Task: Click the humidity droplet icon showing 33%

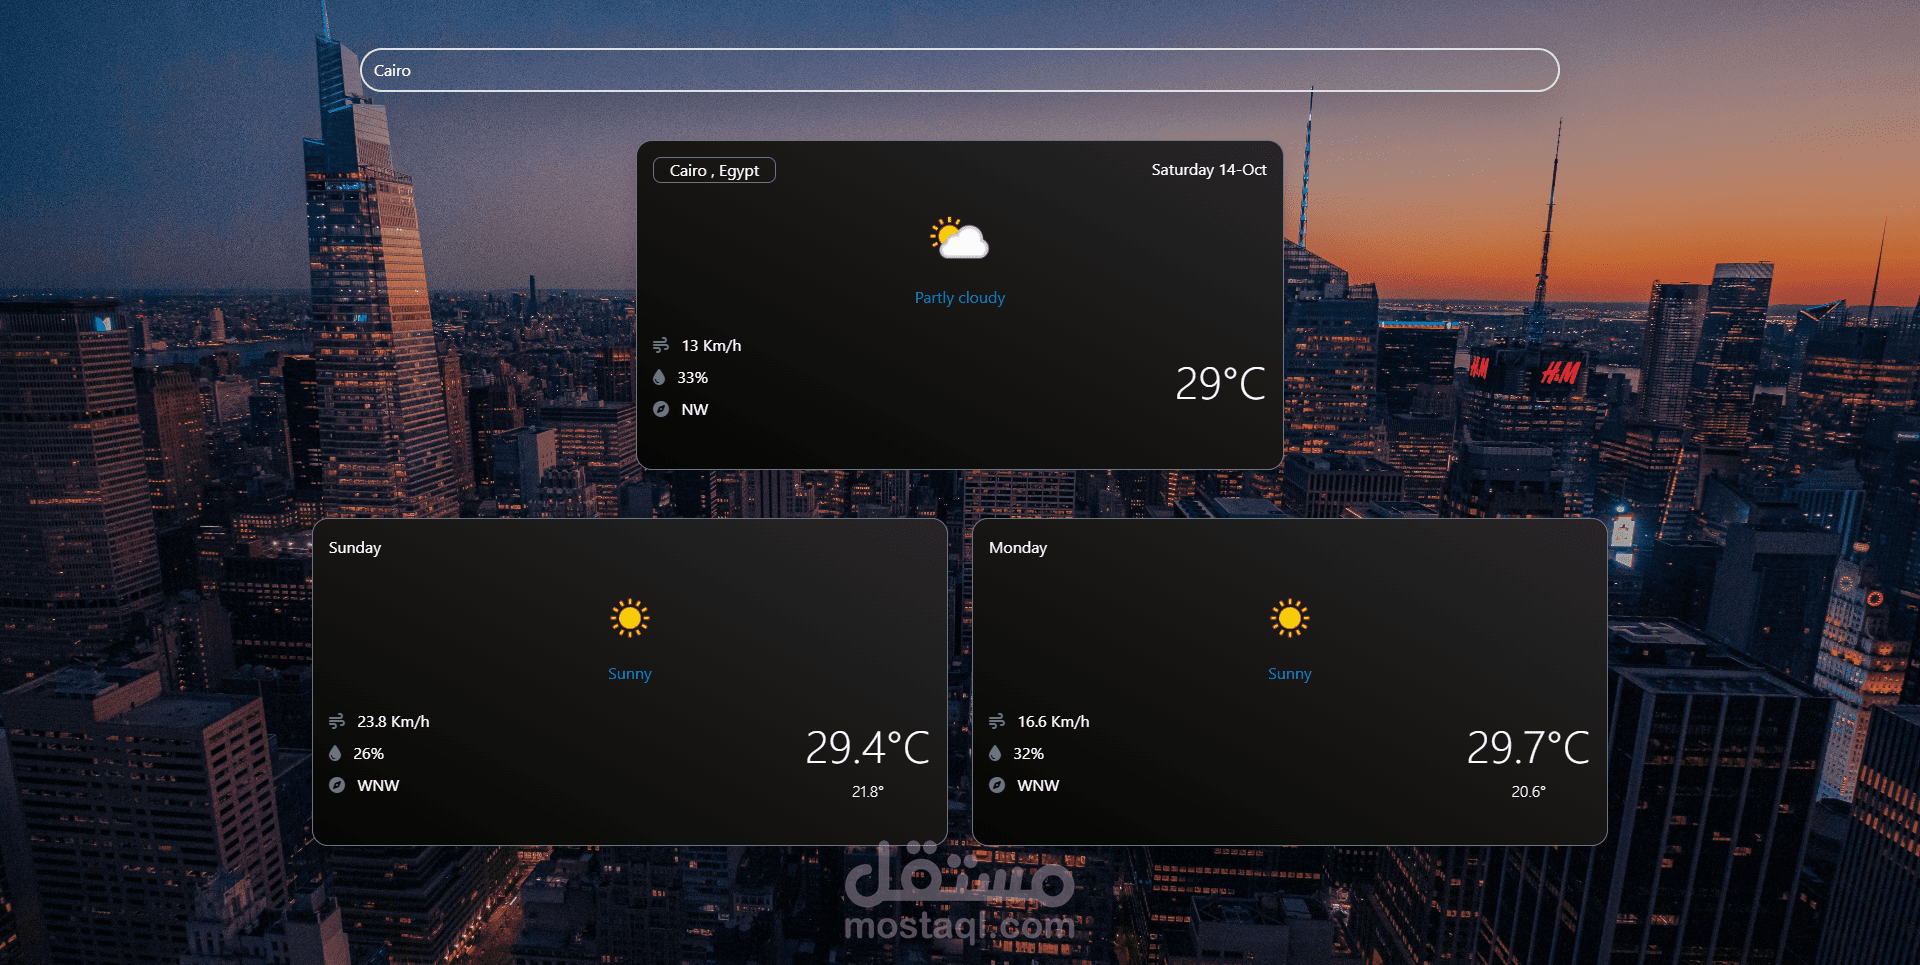Action: pyautogui.click(x=661, y=377)
